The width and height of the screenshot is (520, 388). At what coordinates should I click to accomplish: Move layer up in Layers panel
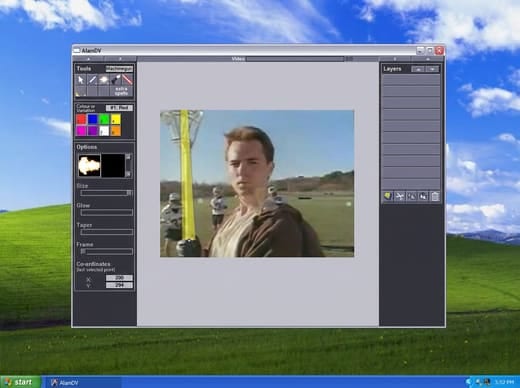point(418,69)
